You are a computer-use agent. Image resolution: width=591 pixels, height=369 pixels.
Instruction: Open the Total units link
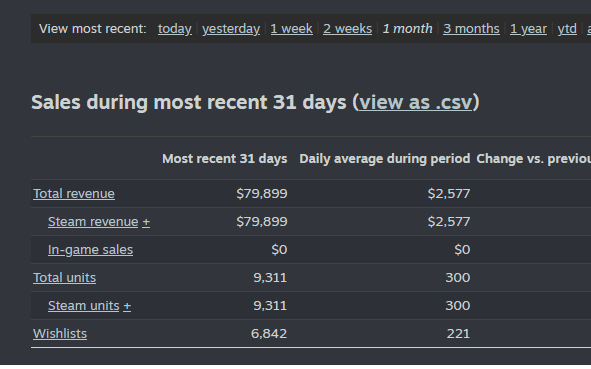click(64, 278)
